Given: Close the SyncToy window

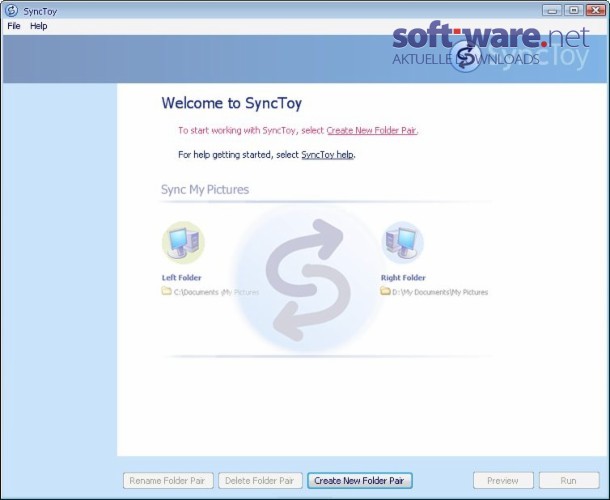Looking at the screenshot, I should pyautogui.click(x=596, y=10).
